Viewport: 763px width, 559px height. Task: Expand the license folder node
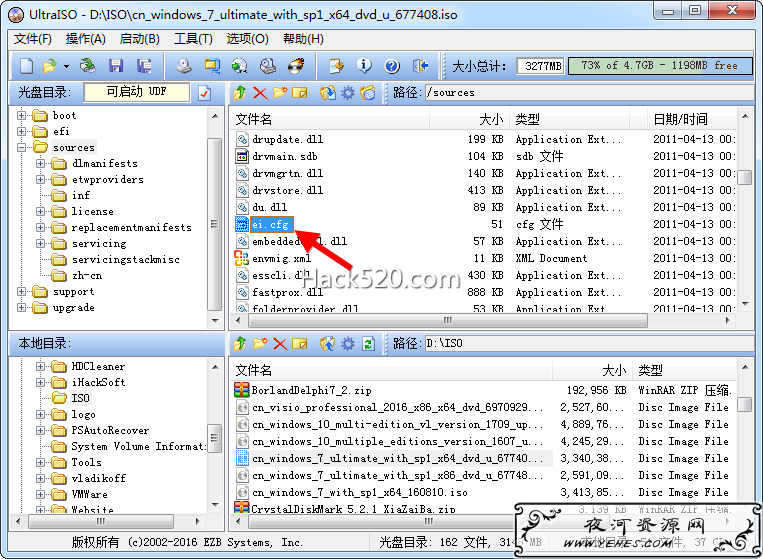tap(40, 212)
